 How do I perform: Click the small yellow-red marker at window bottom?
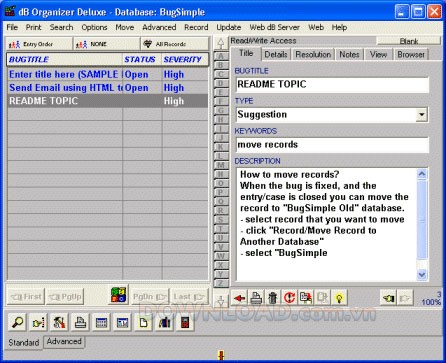click(221, 355)
